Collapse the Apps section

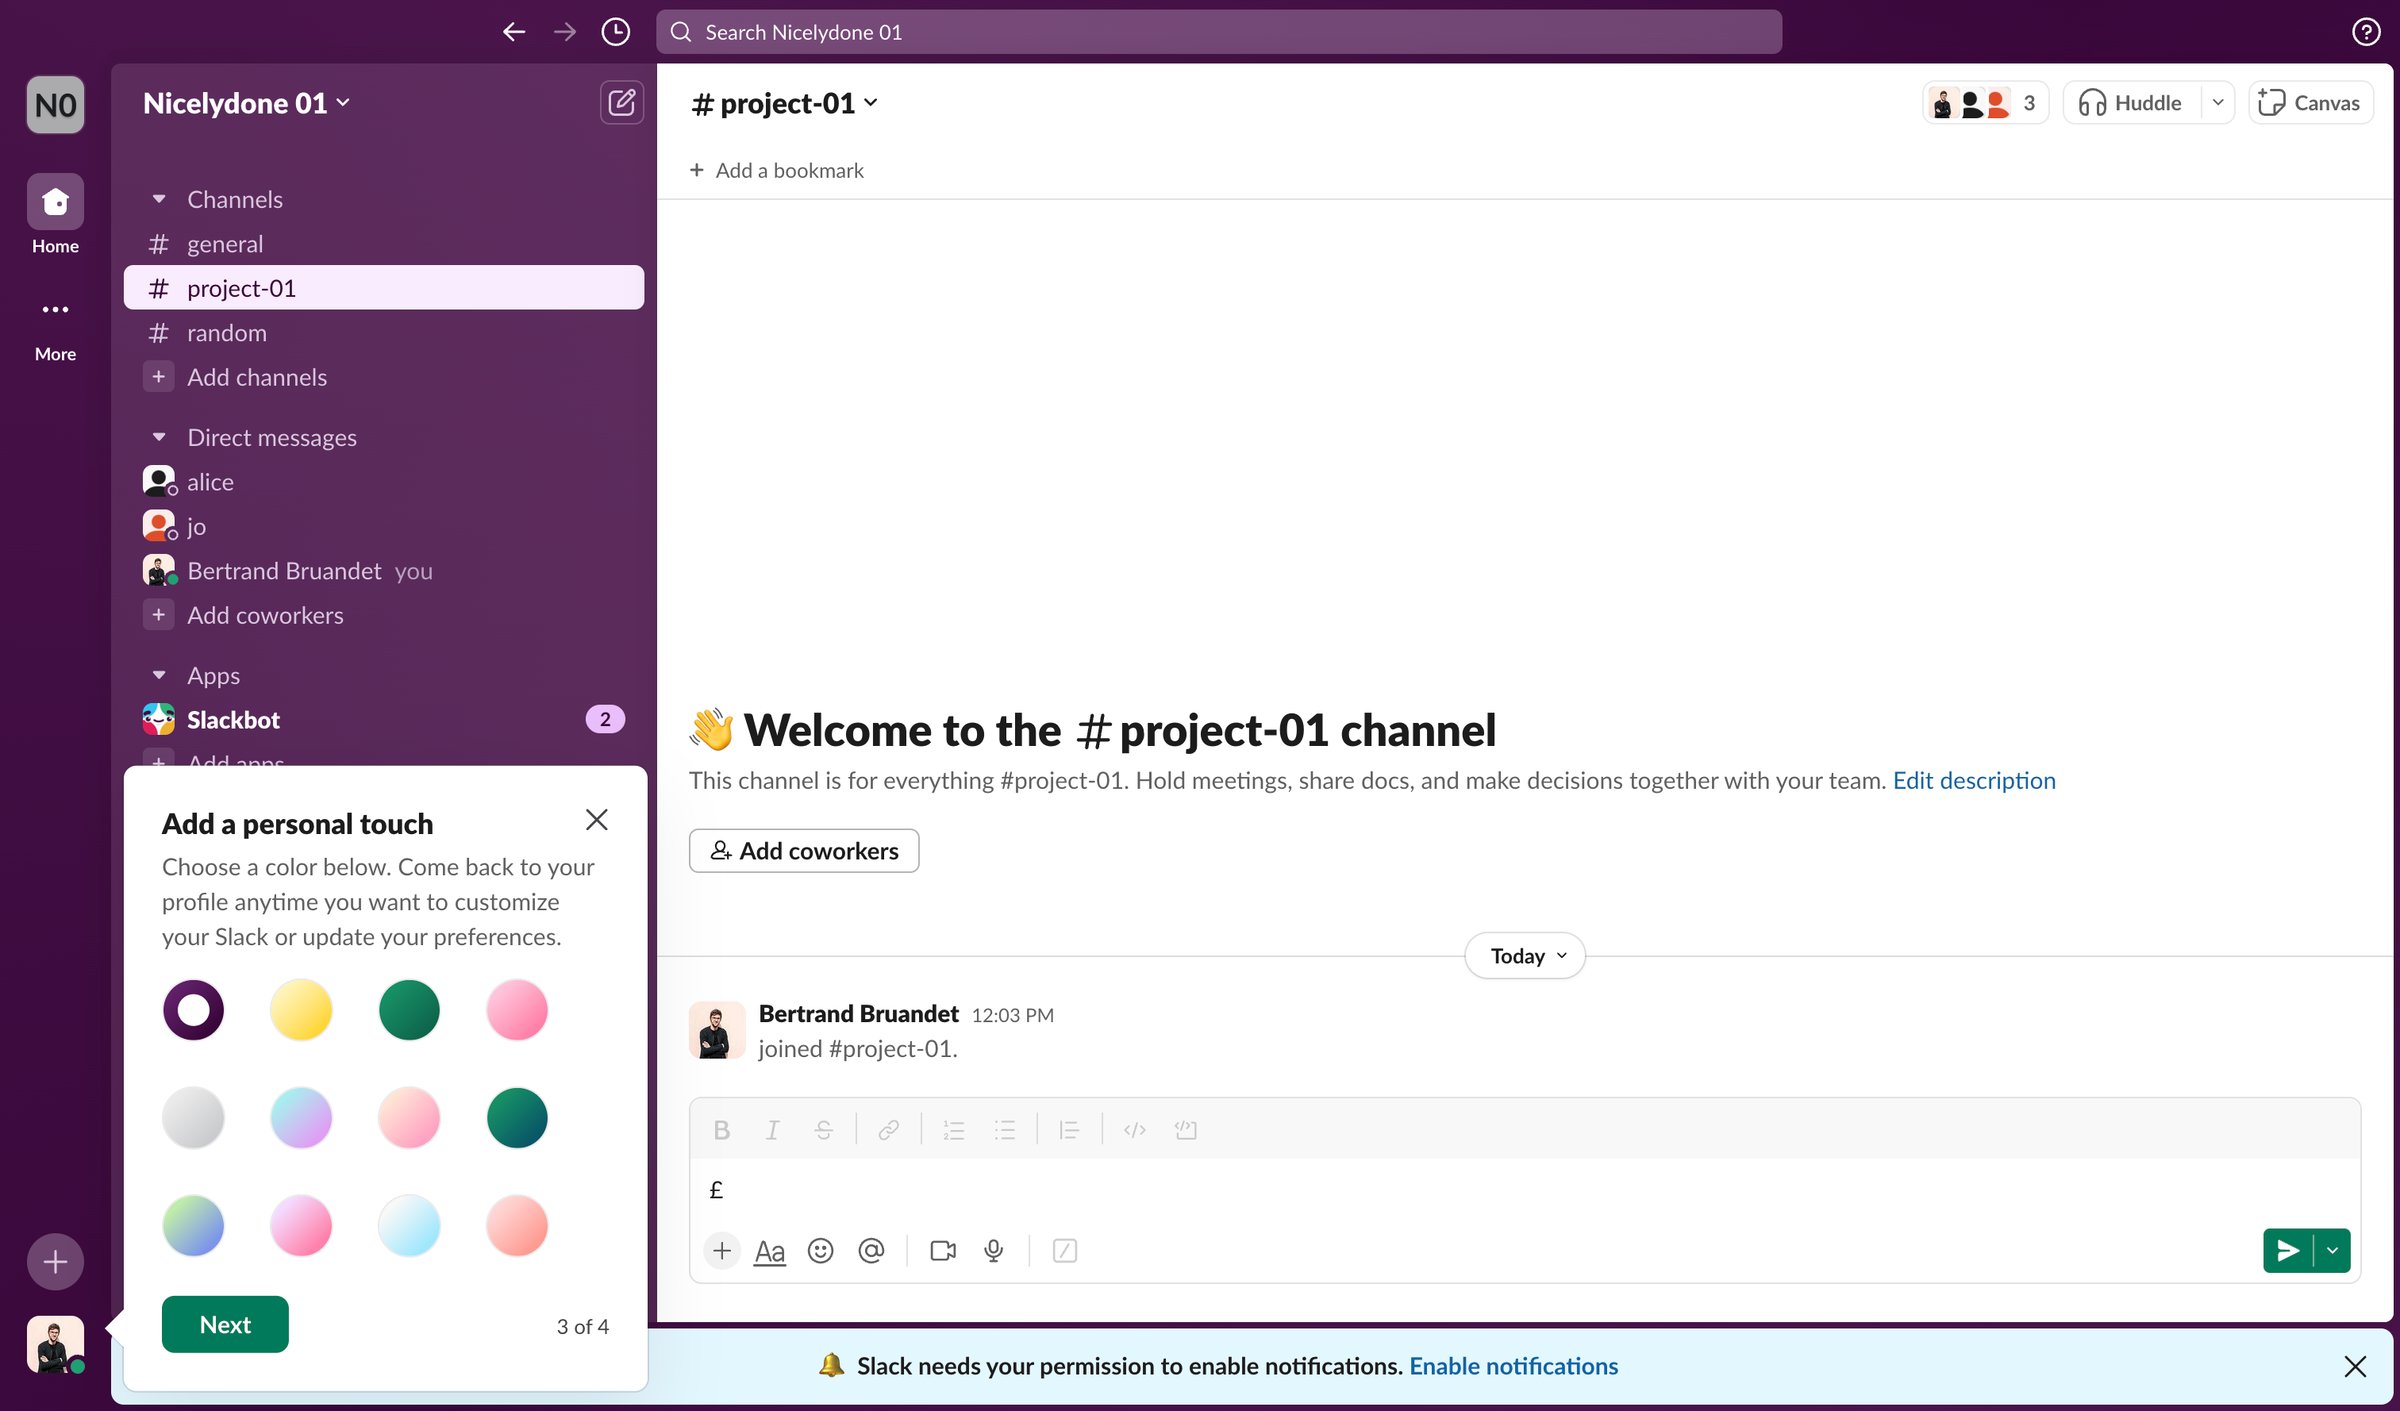coord(159,675)
